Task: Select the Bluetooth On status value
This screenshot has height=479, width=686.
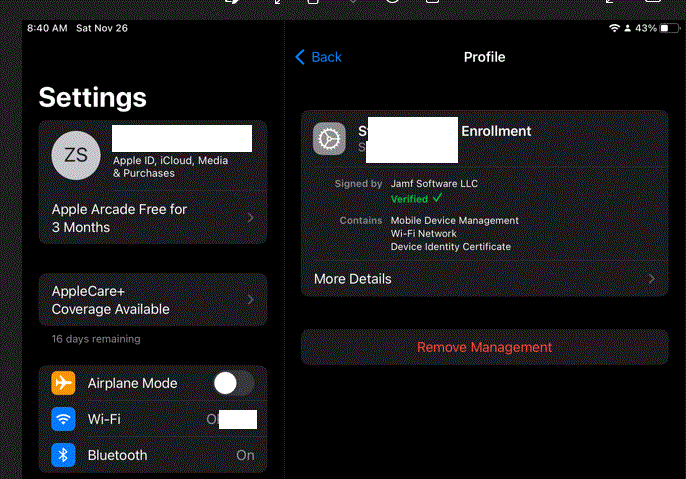Action: click(245, 455)
